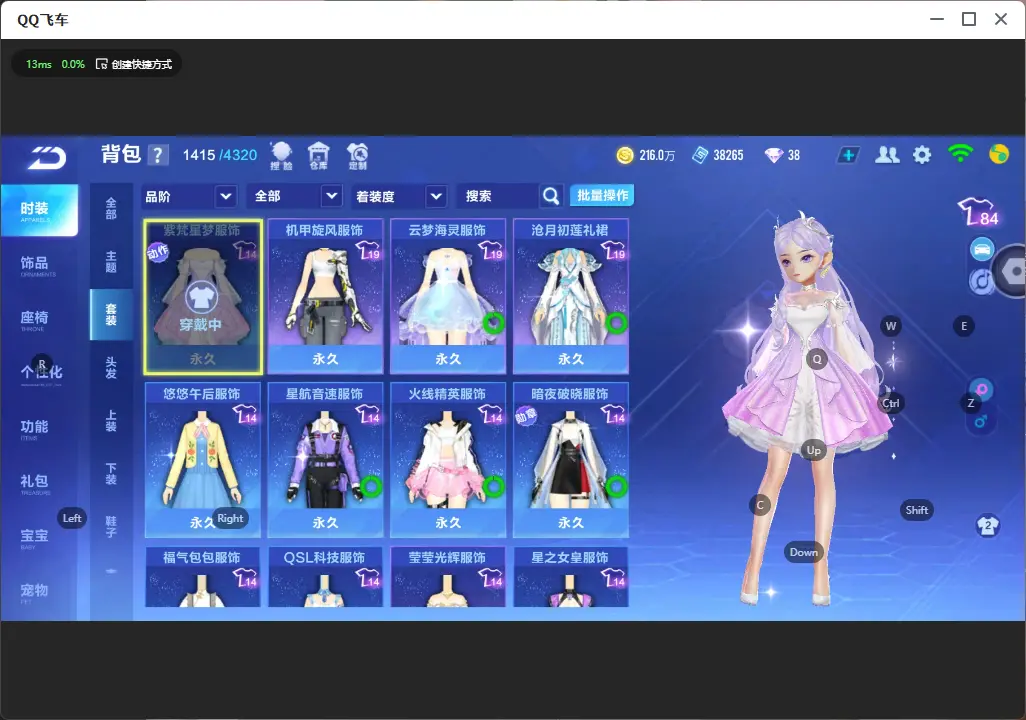Select the 莹莹光辉服饰 outfit card
The image size is (1026, 720).
tap(448, 577)
